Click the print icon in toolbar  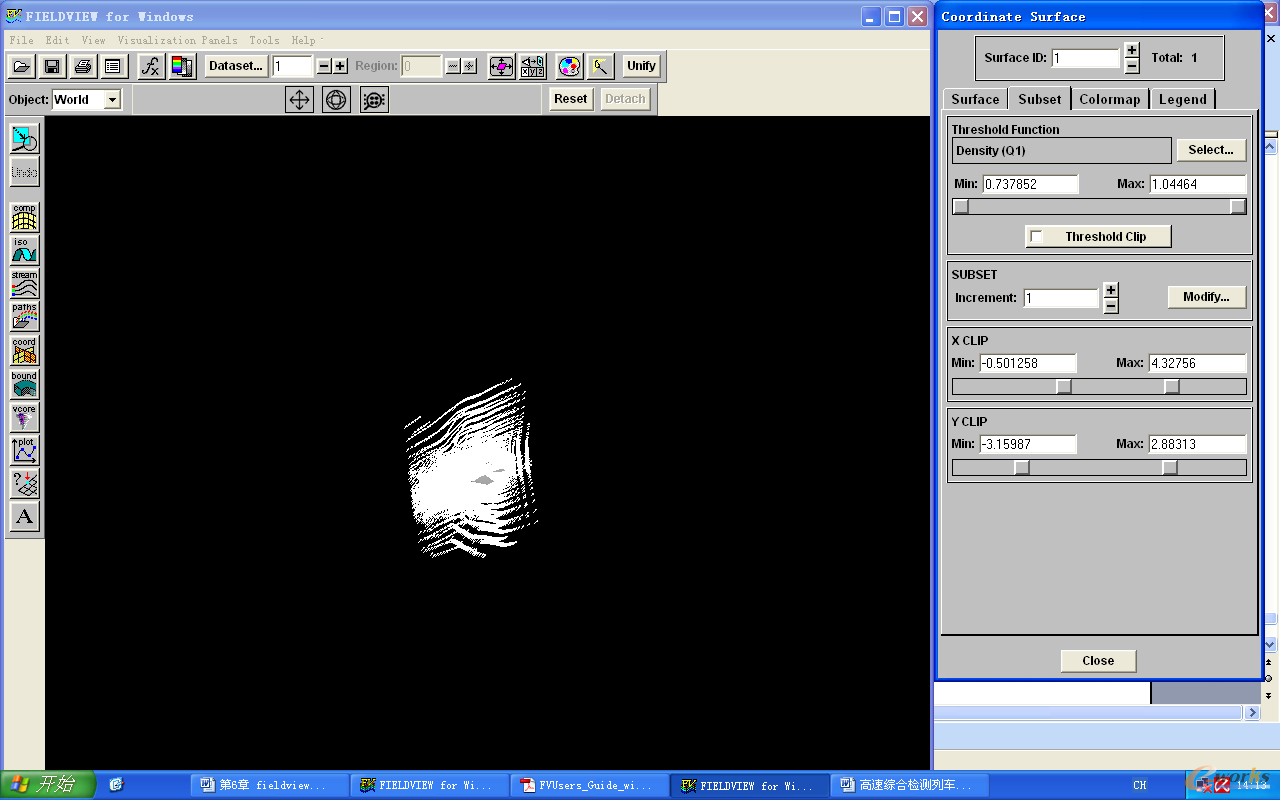[83, 66]
